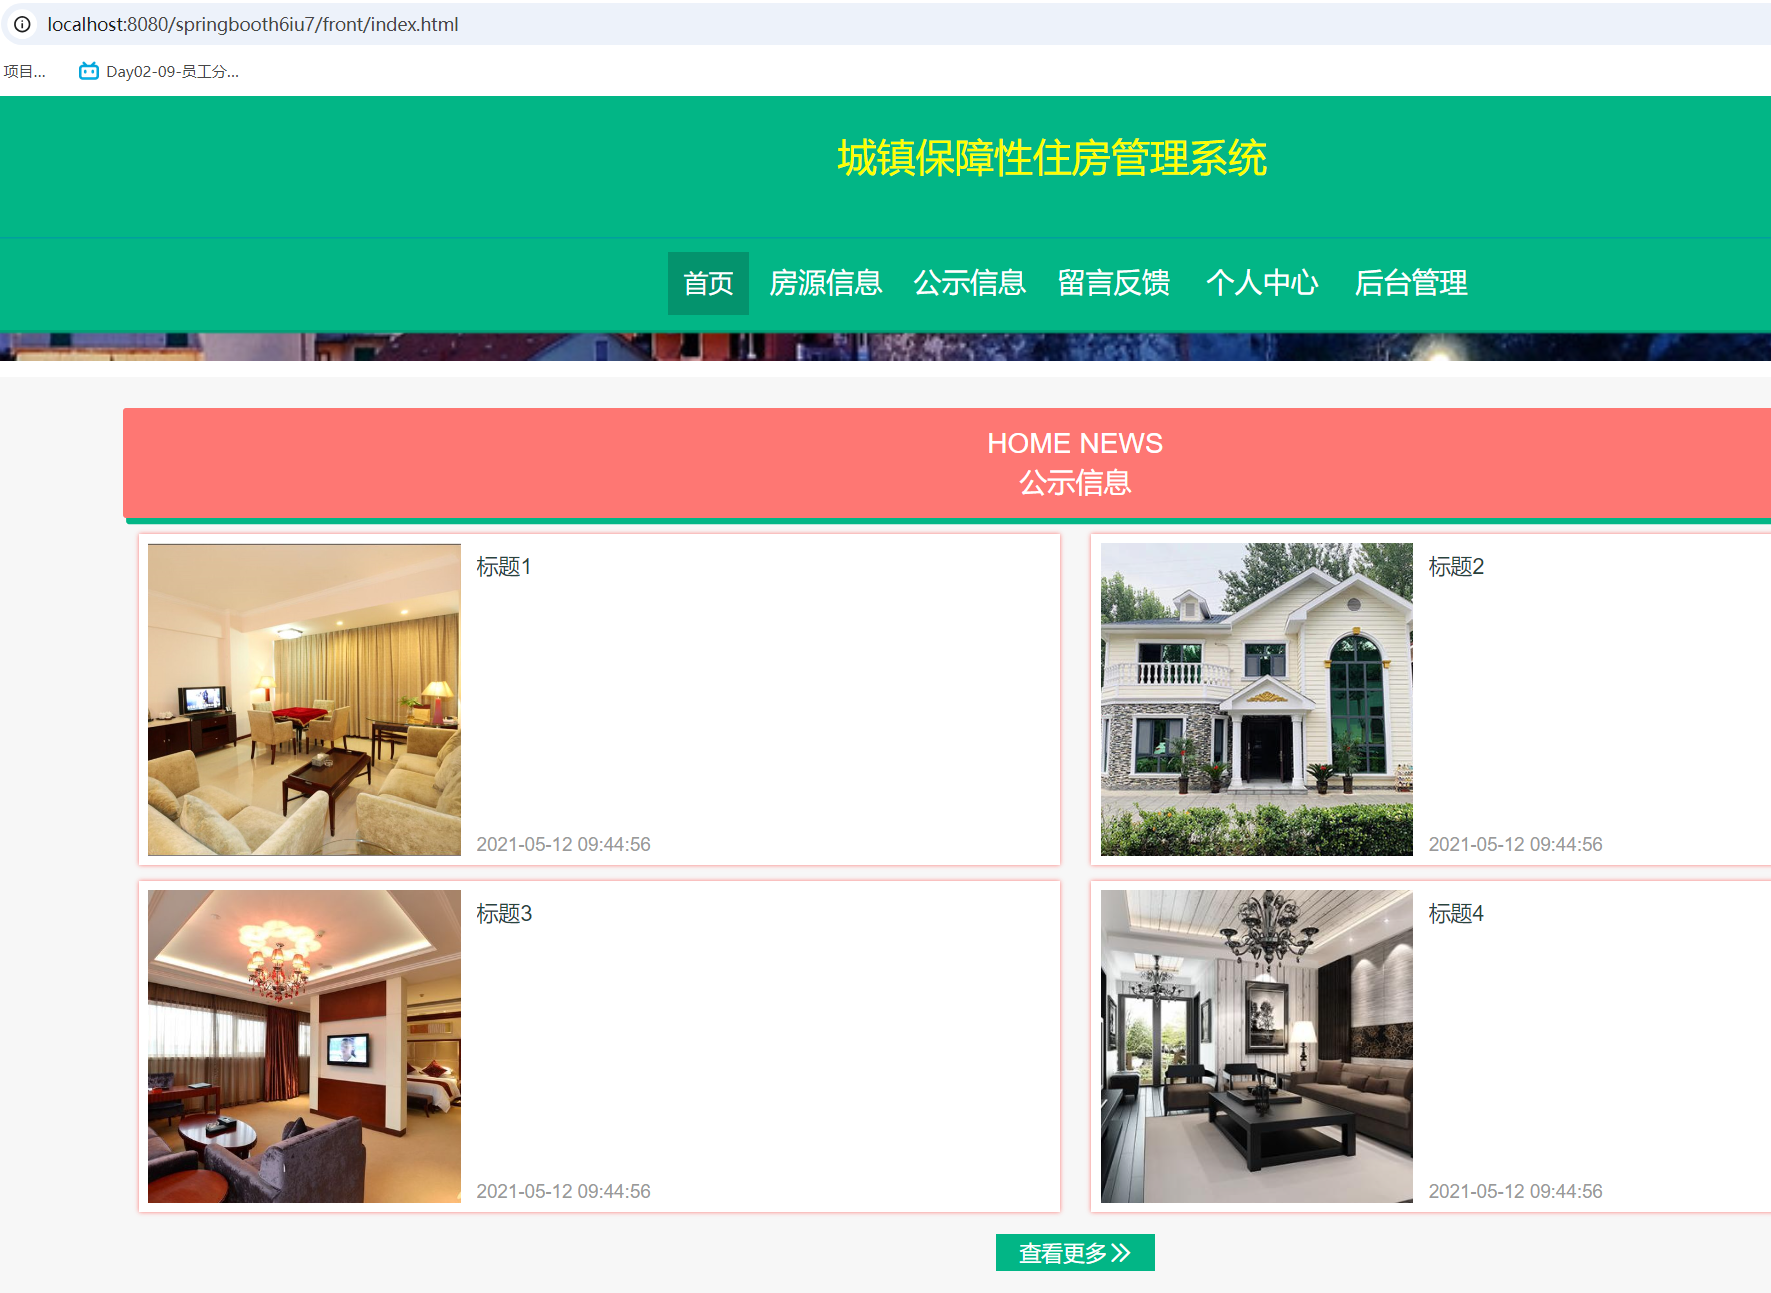Select the 首页 navigation tab
The image size is (1771, 1293).
707,283
